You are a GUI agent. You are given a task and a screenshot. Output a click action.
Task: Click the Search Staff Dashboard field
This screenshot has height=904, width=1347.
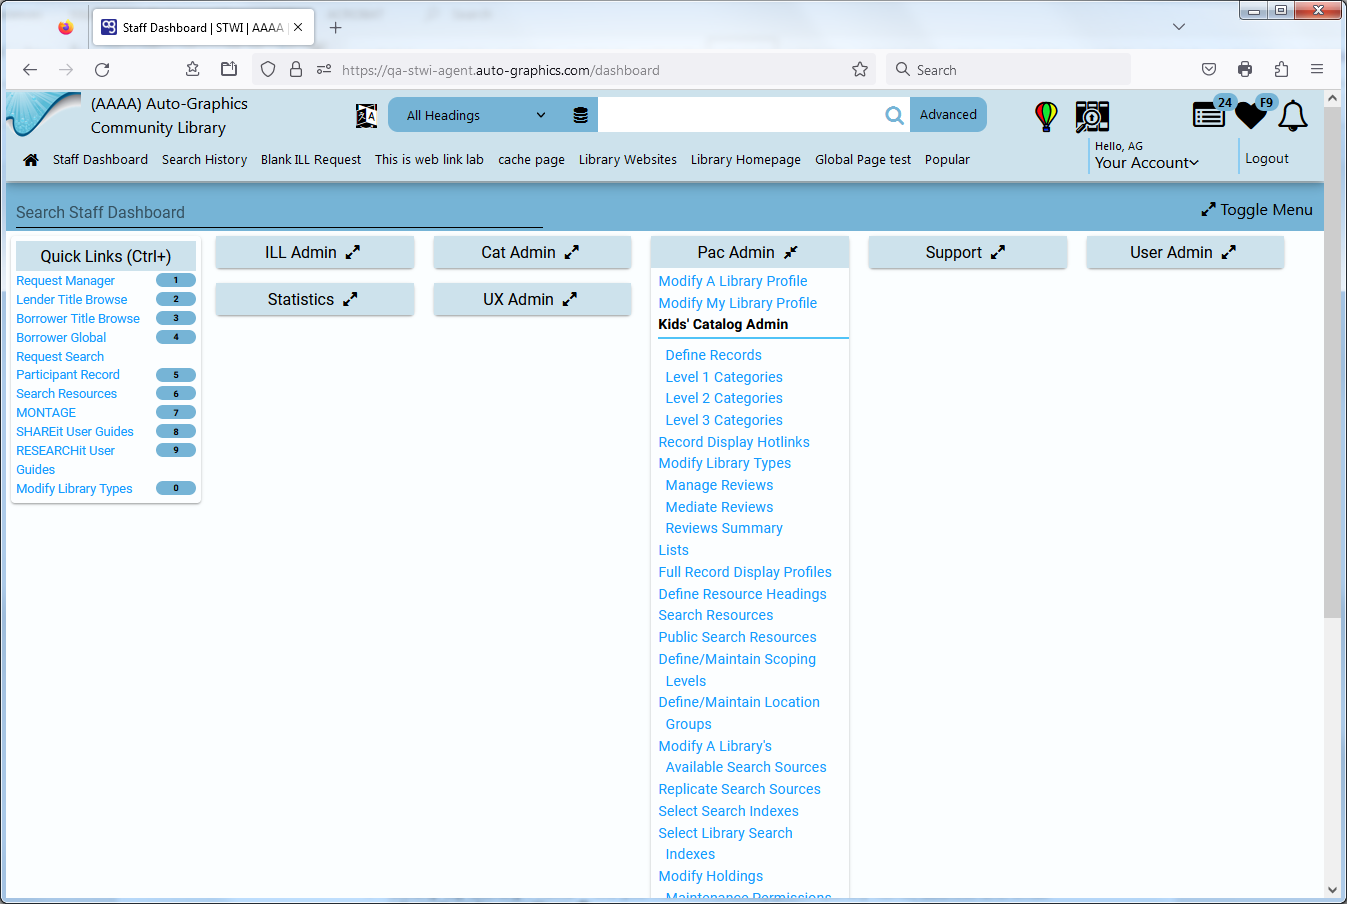(x=279, y=213)
